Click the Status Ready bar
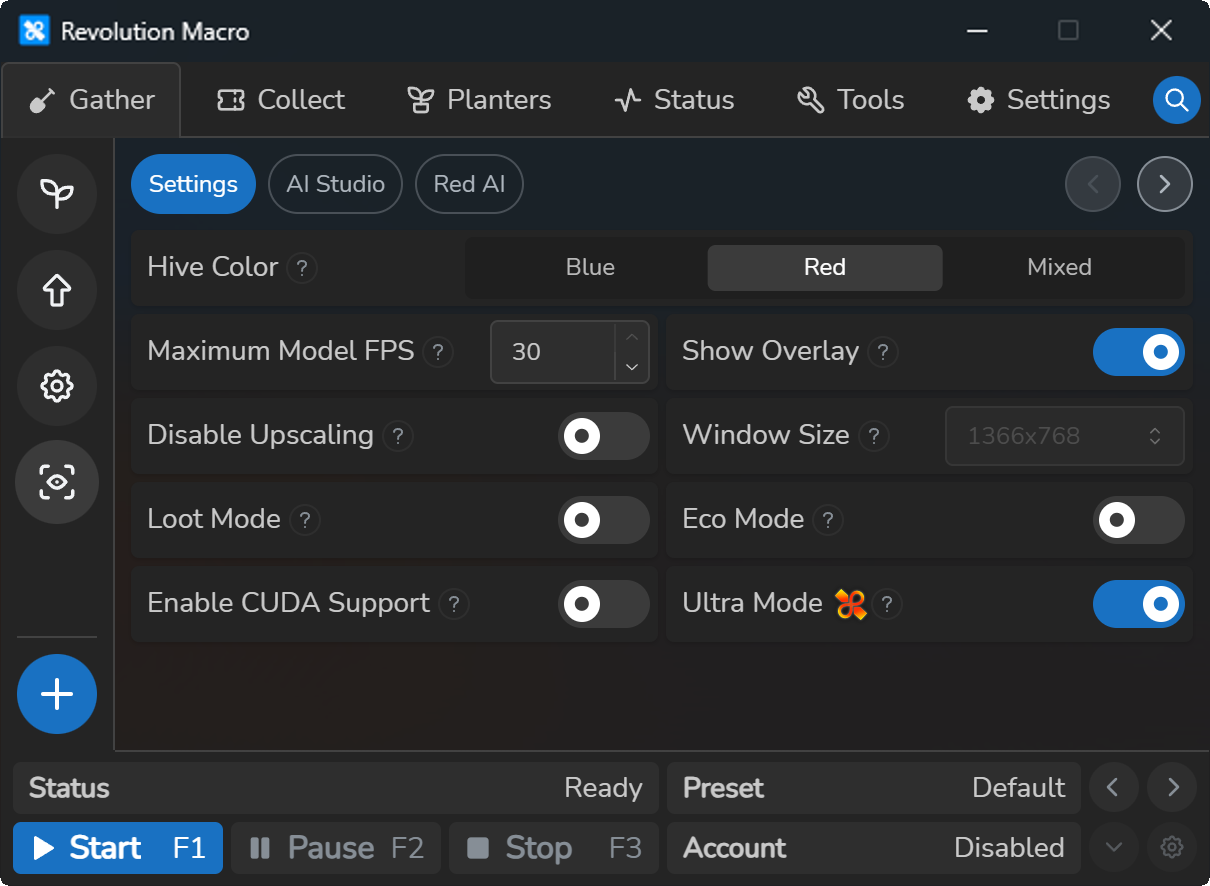 (336, 788)
